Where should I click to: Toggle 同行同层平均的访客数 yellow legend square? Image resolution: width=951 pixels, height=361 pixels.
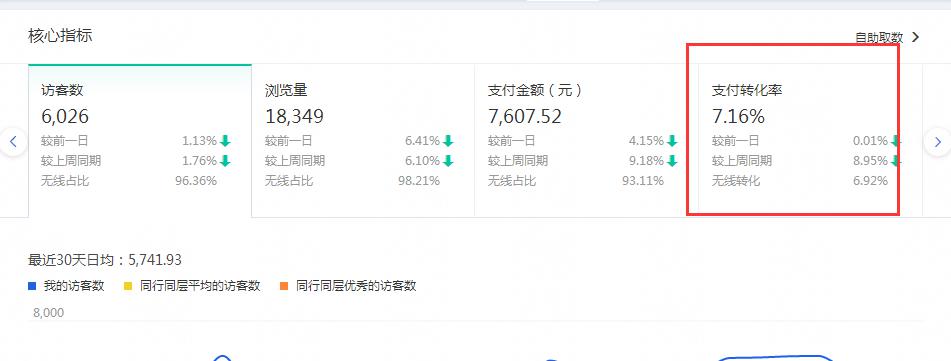(128, 286)
